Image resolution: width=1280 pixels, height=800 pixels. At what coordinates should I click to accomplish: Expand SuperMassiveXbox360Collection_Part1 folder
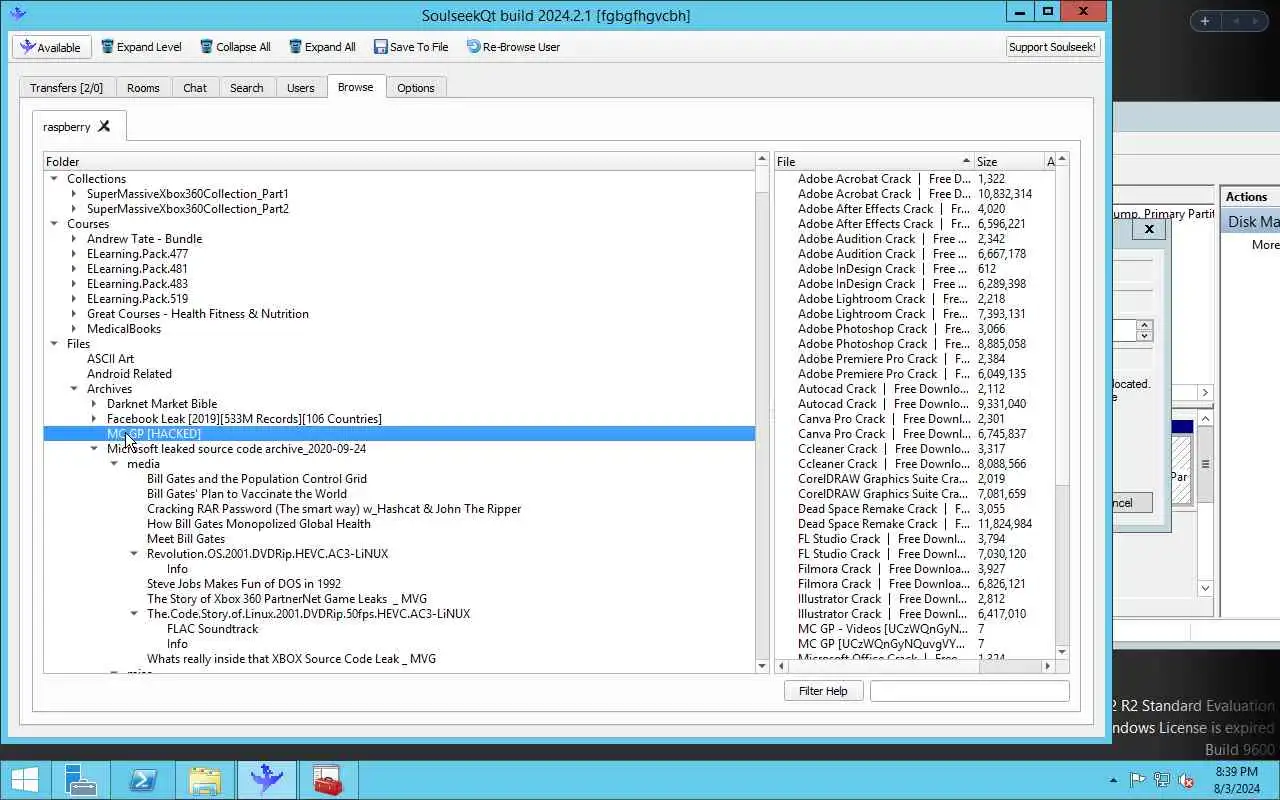74,194
